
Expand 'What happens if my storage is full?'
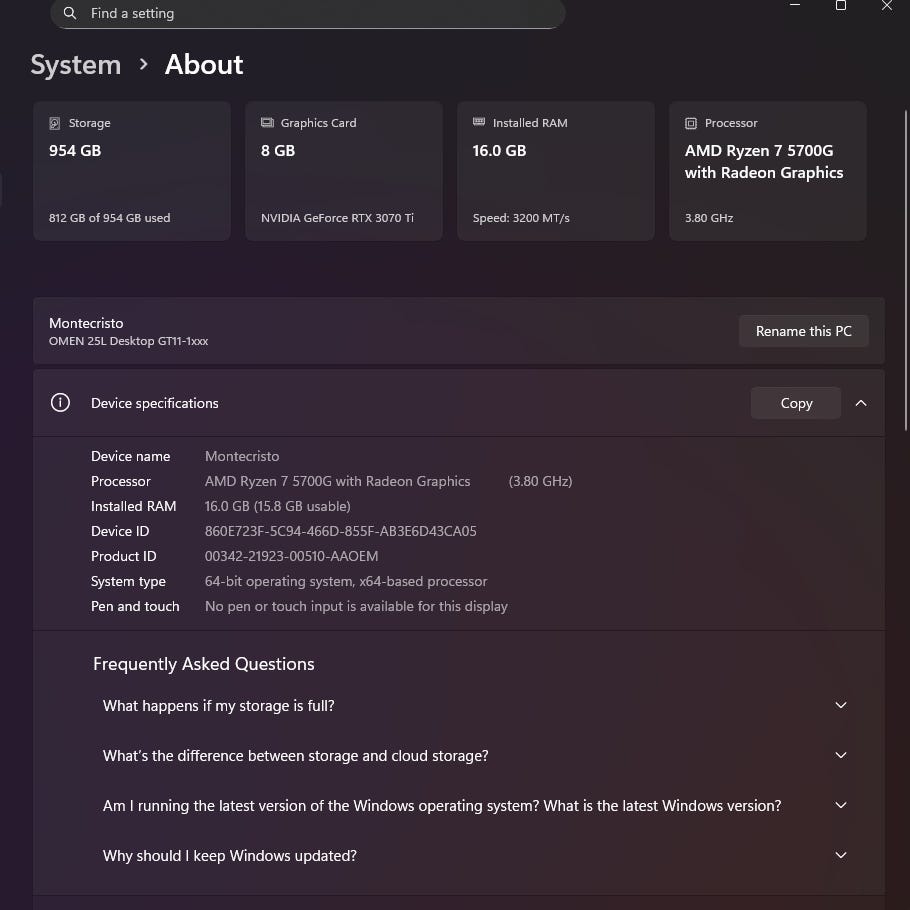click(840, 705)
